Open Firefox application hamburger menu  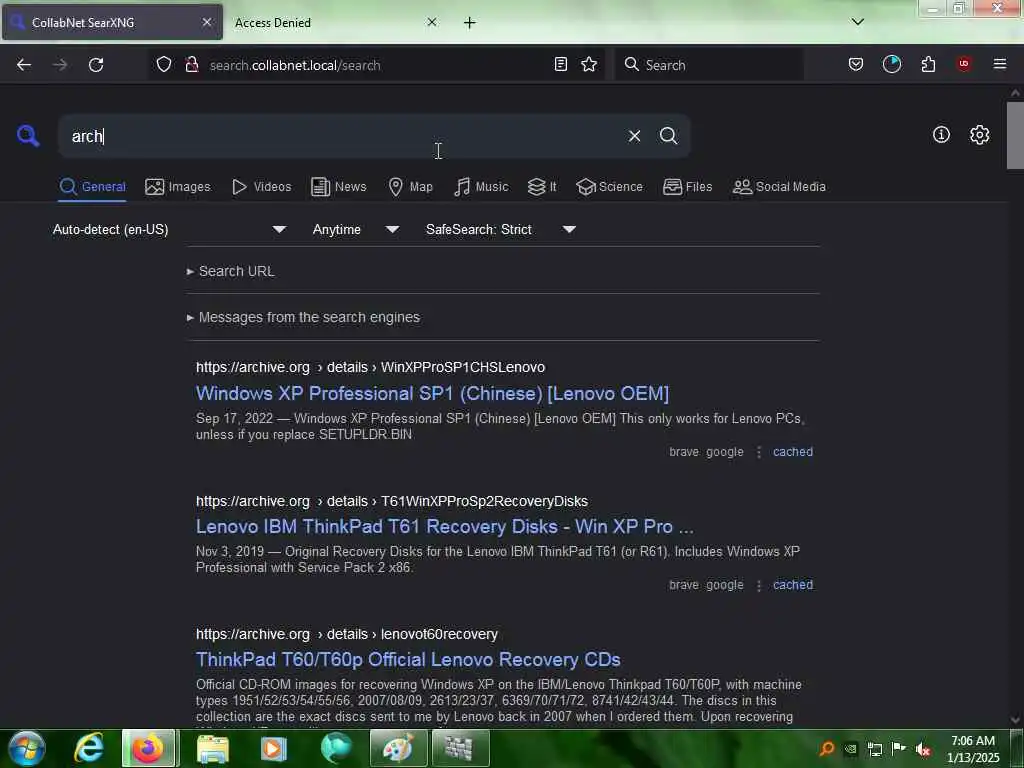[999, 64]
